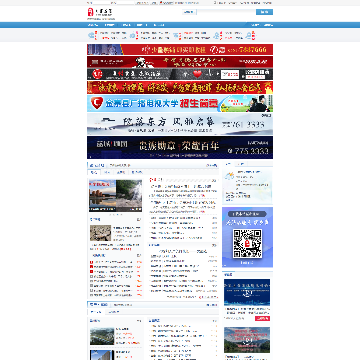Image resolution: width=360 pixels, height=360 pixels.
Task: Click the fourth category icon below the navigation bar
Action: [217, 35]
